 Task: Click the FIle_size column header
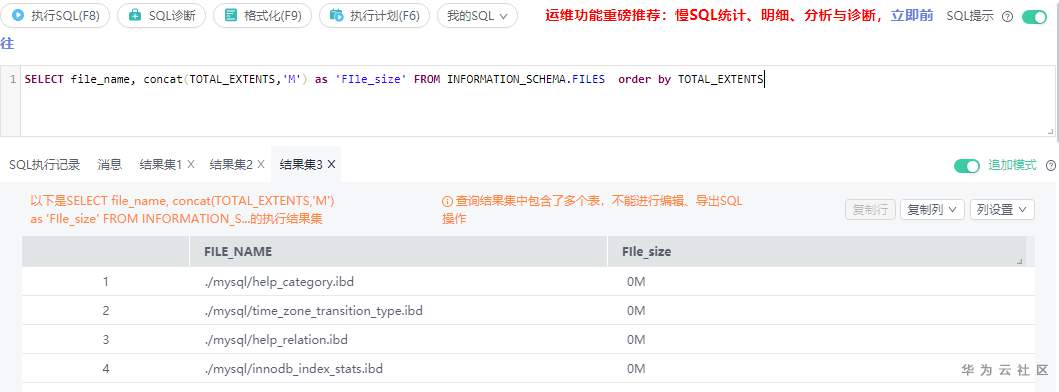click(x=817, y=251)
